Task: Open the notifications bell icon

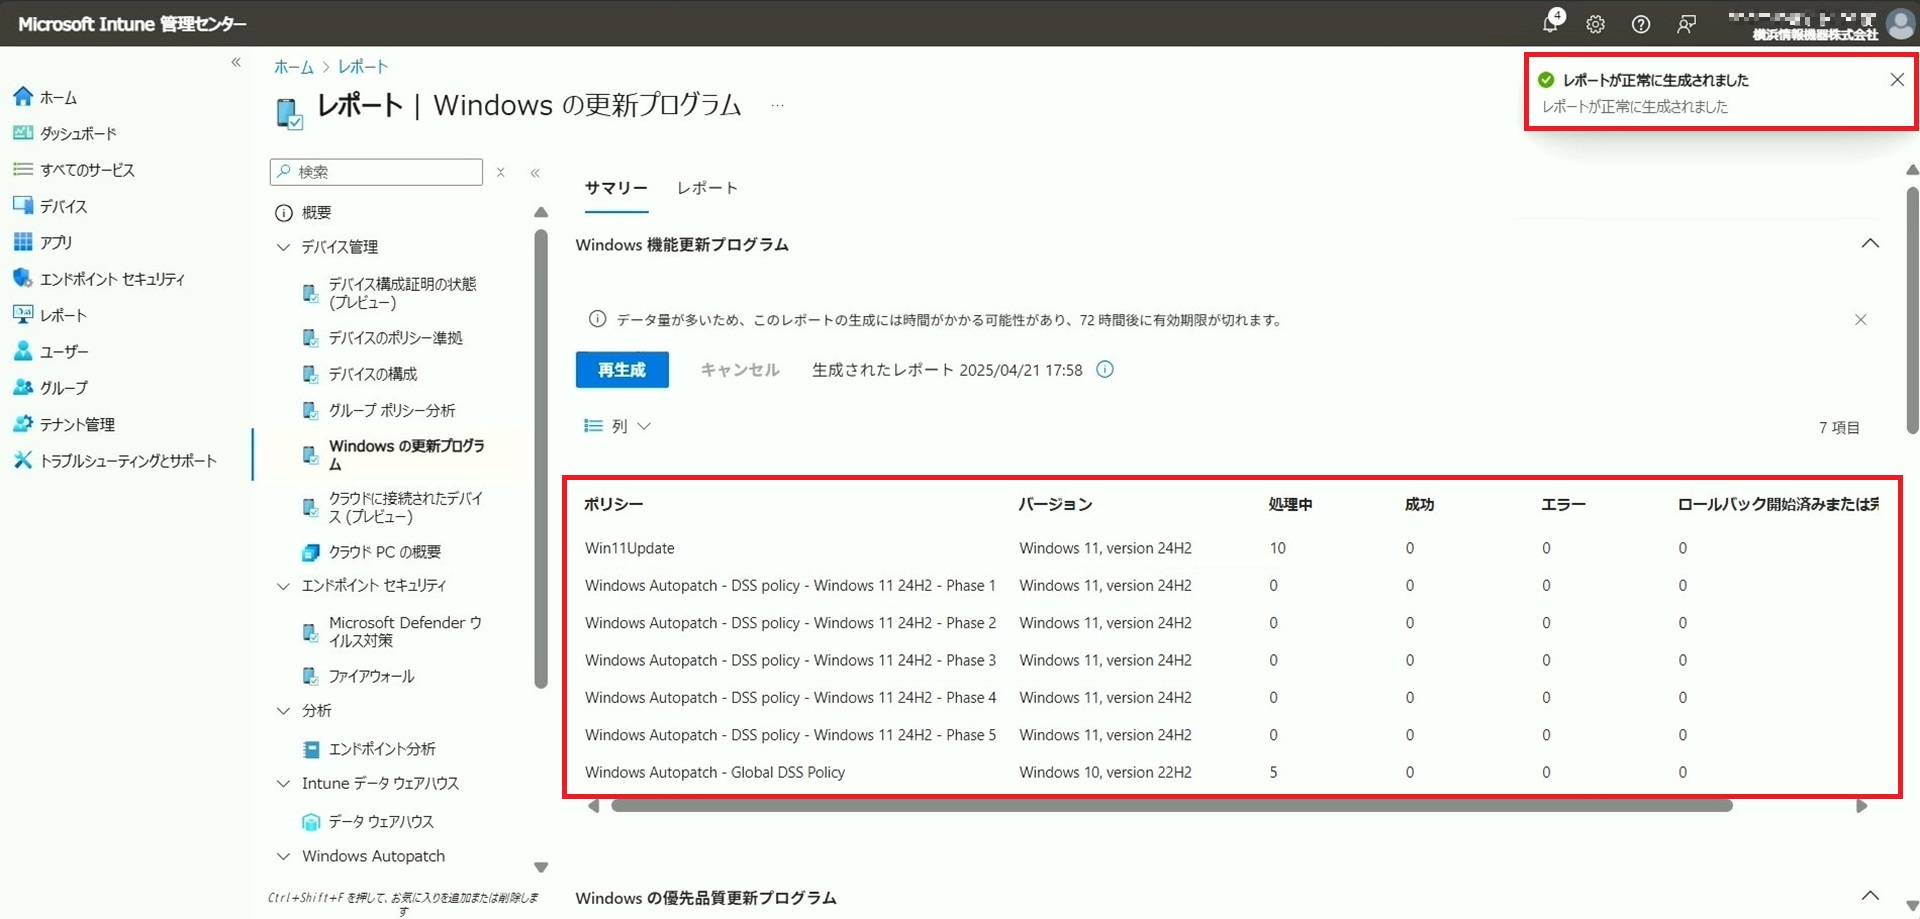Action: [1551, 23]
